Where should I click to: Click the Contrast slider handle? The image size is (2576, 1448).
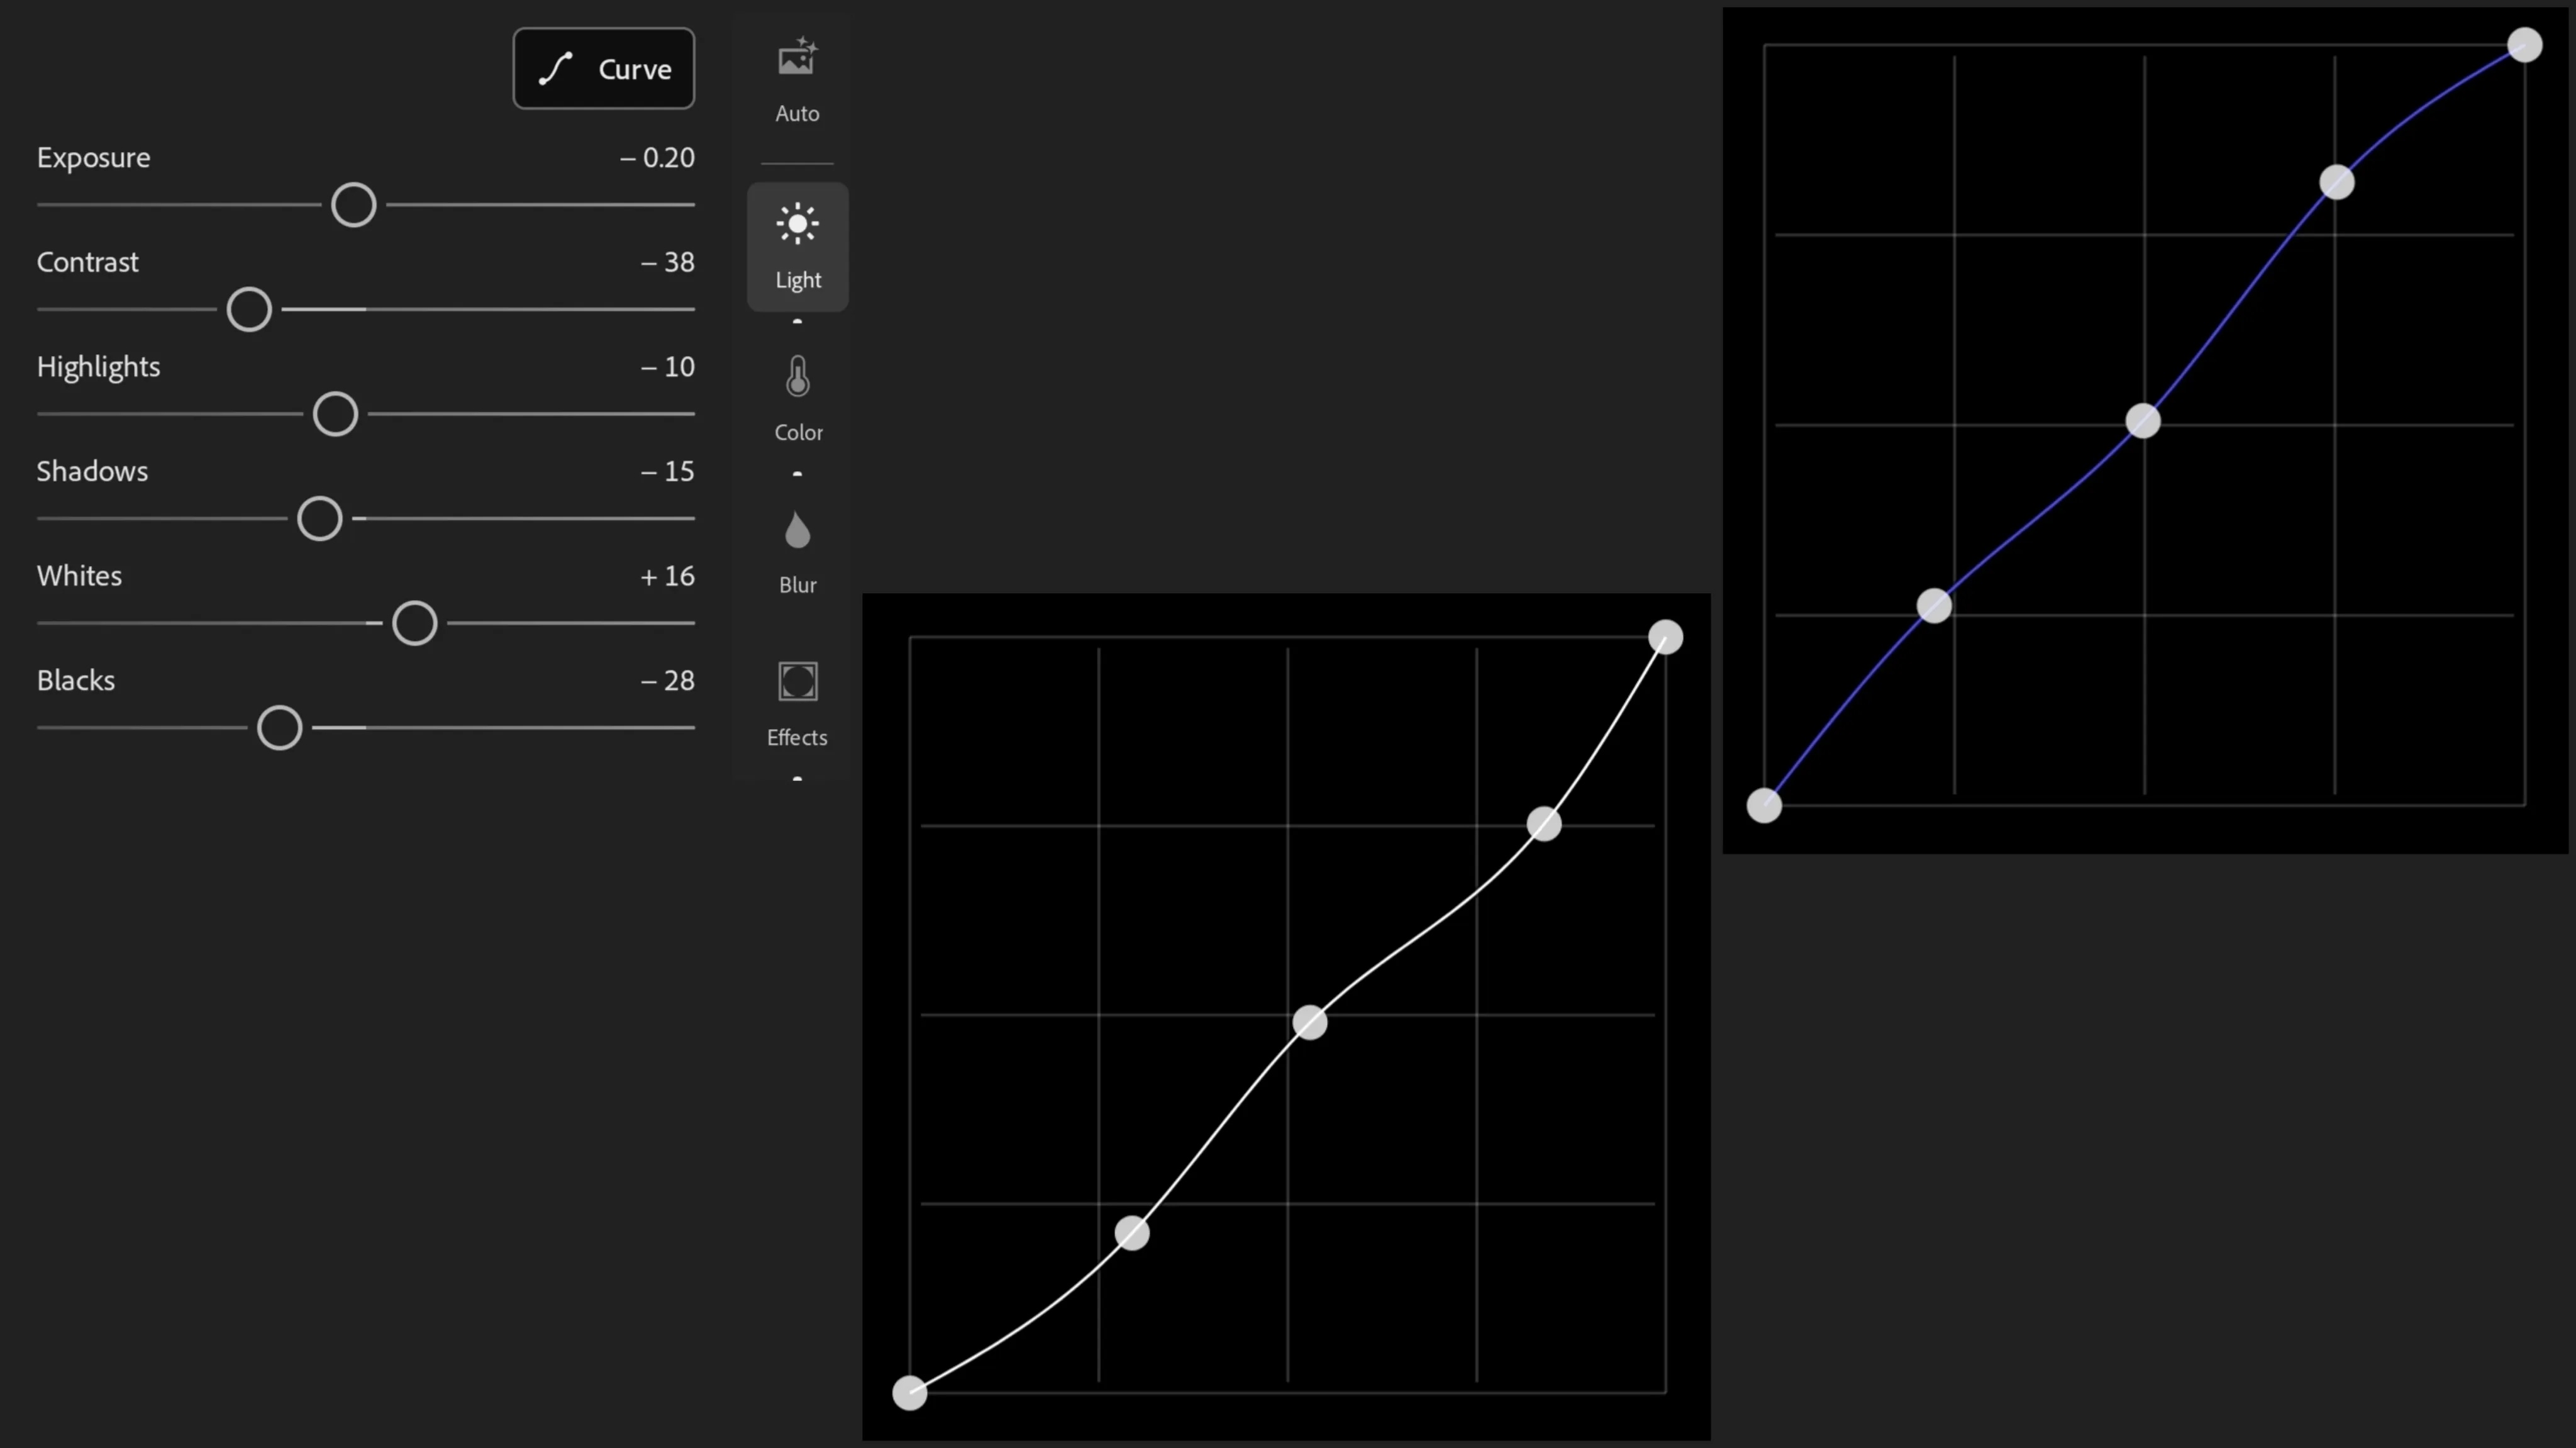click(x=249, y=310)
